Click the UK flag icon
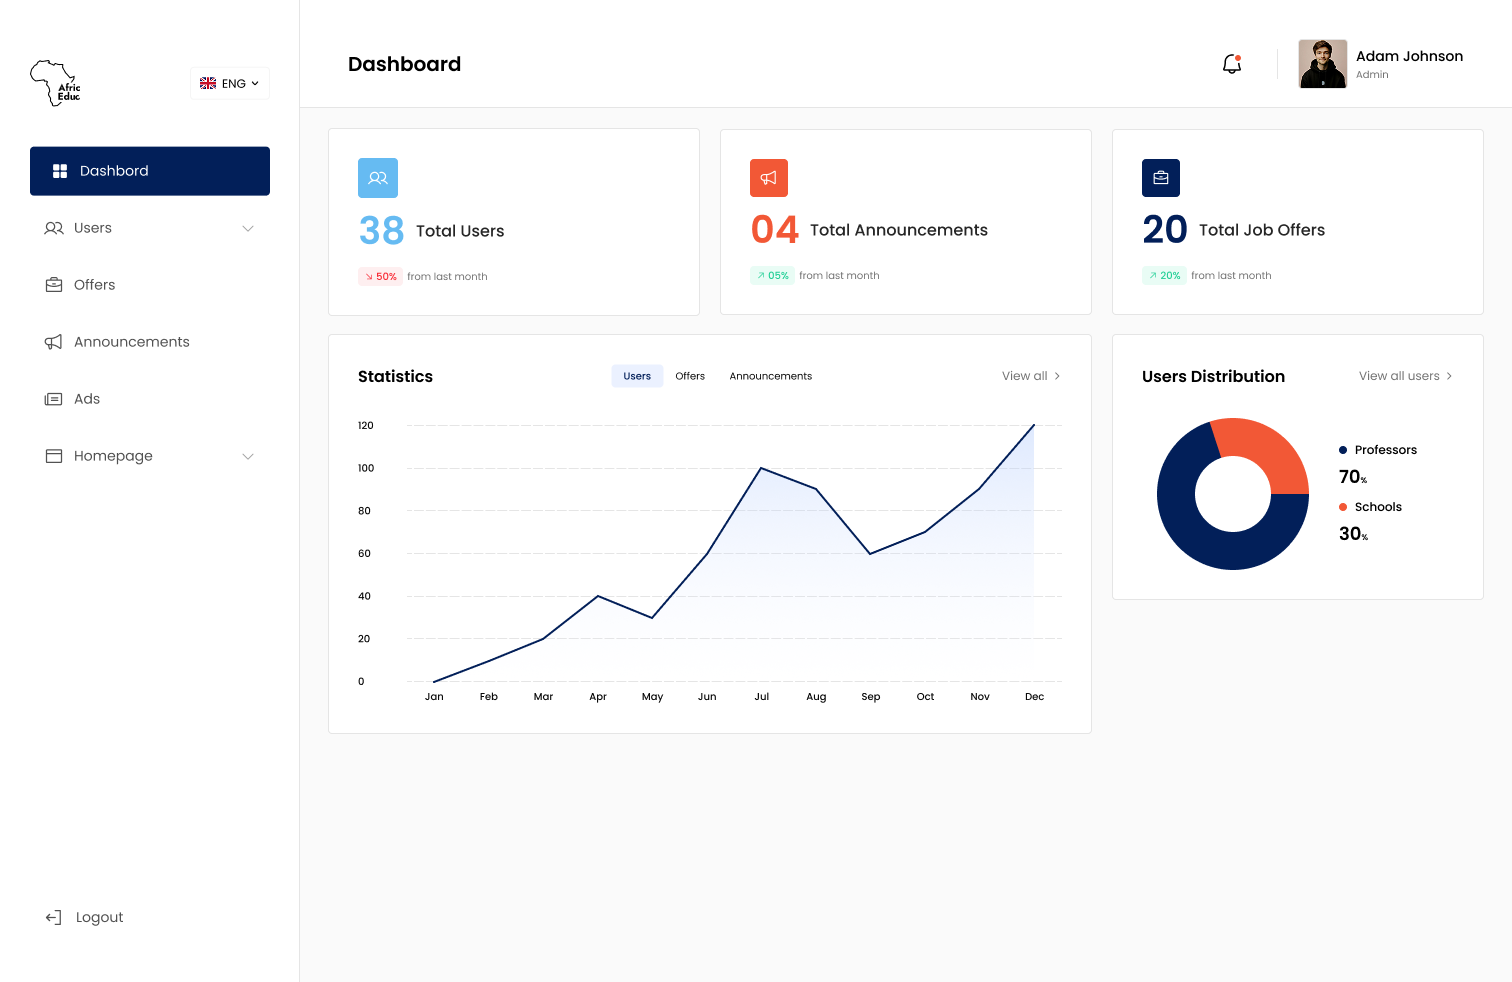This screenshot has width=1512, height=982. click(x=208, y=83)
